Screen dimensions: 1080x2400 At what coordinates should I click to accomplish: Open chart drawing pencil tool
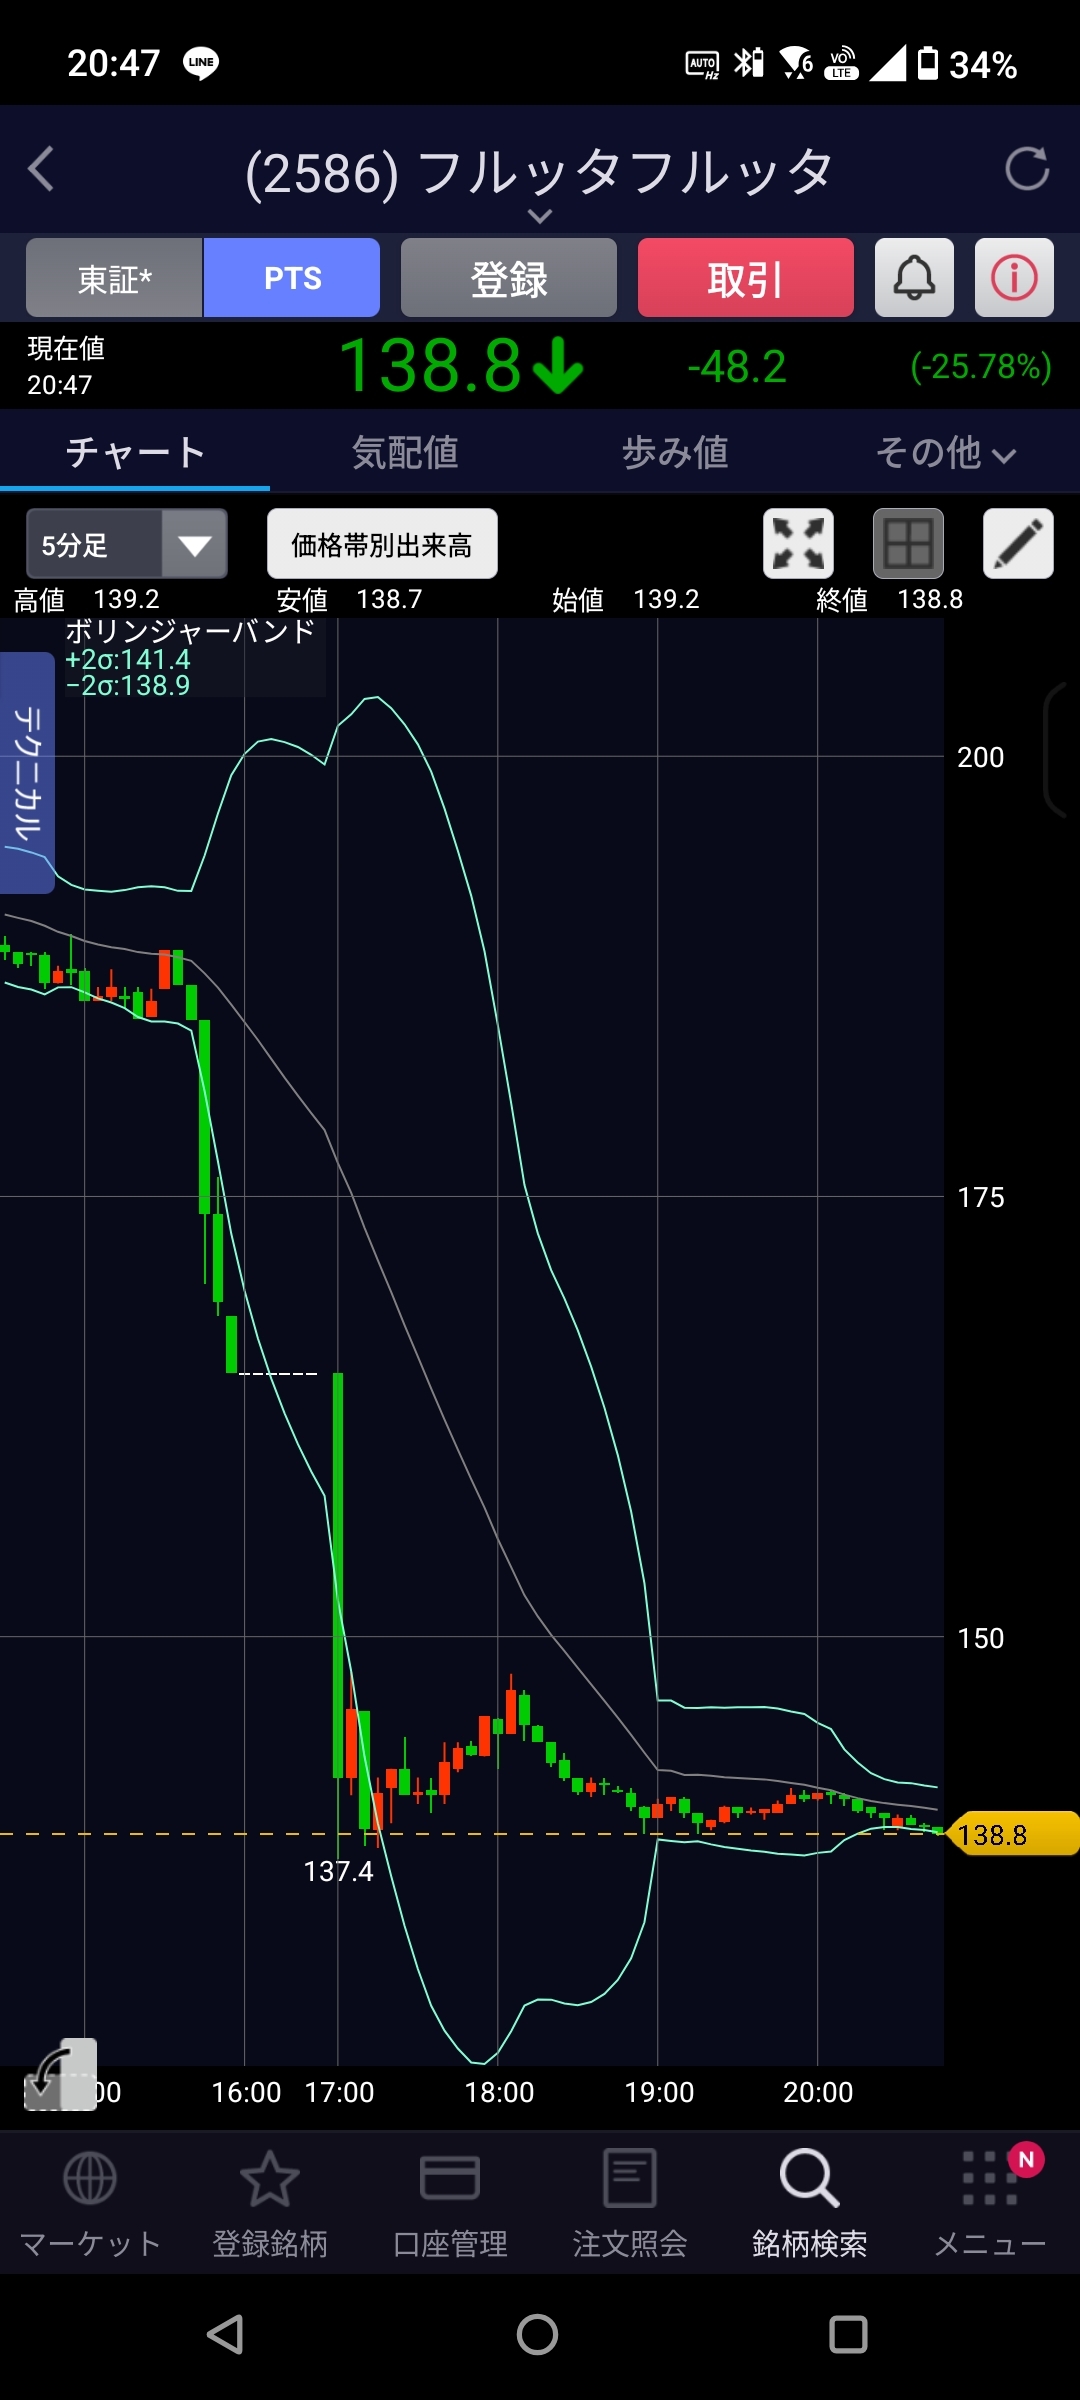pyautogui.click(x=1017, y=544)
